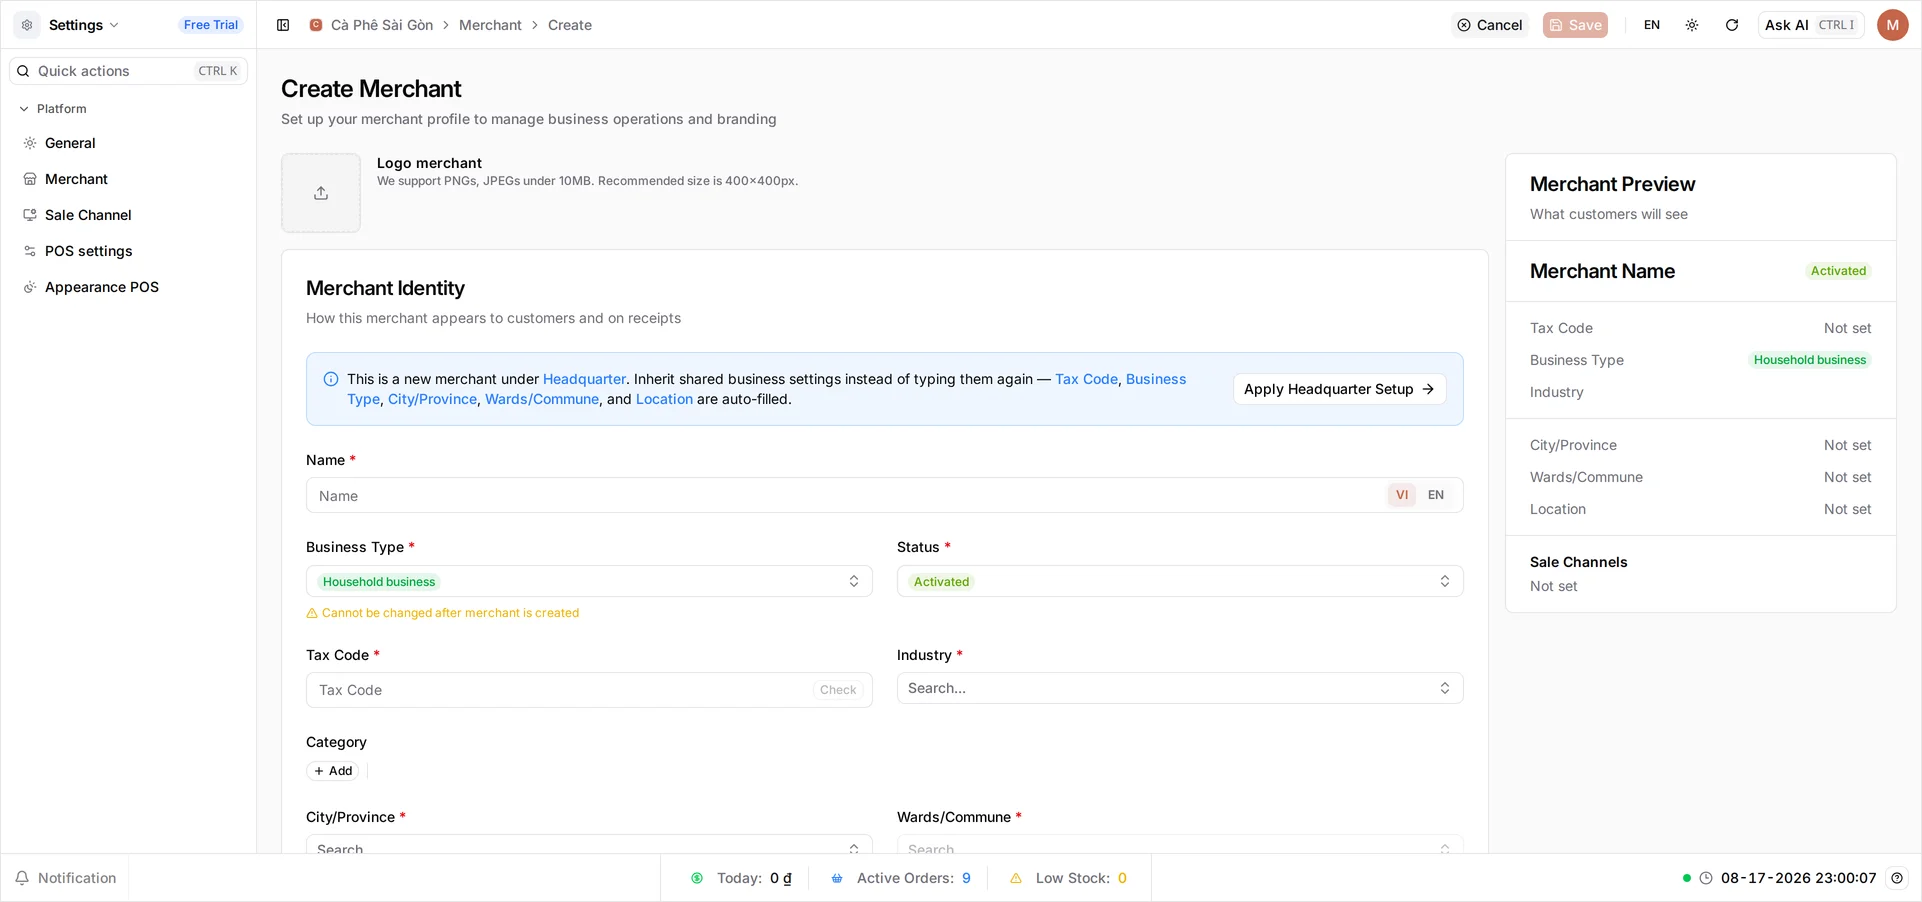1922x902 pixels.
Task: Click the info icon in Headquarter banner
Action: click(331, 379)
